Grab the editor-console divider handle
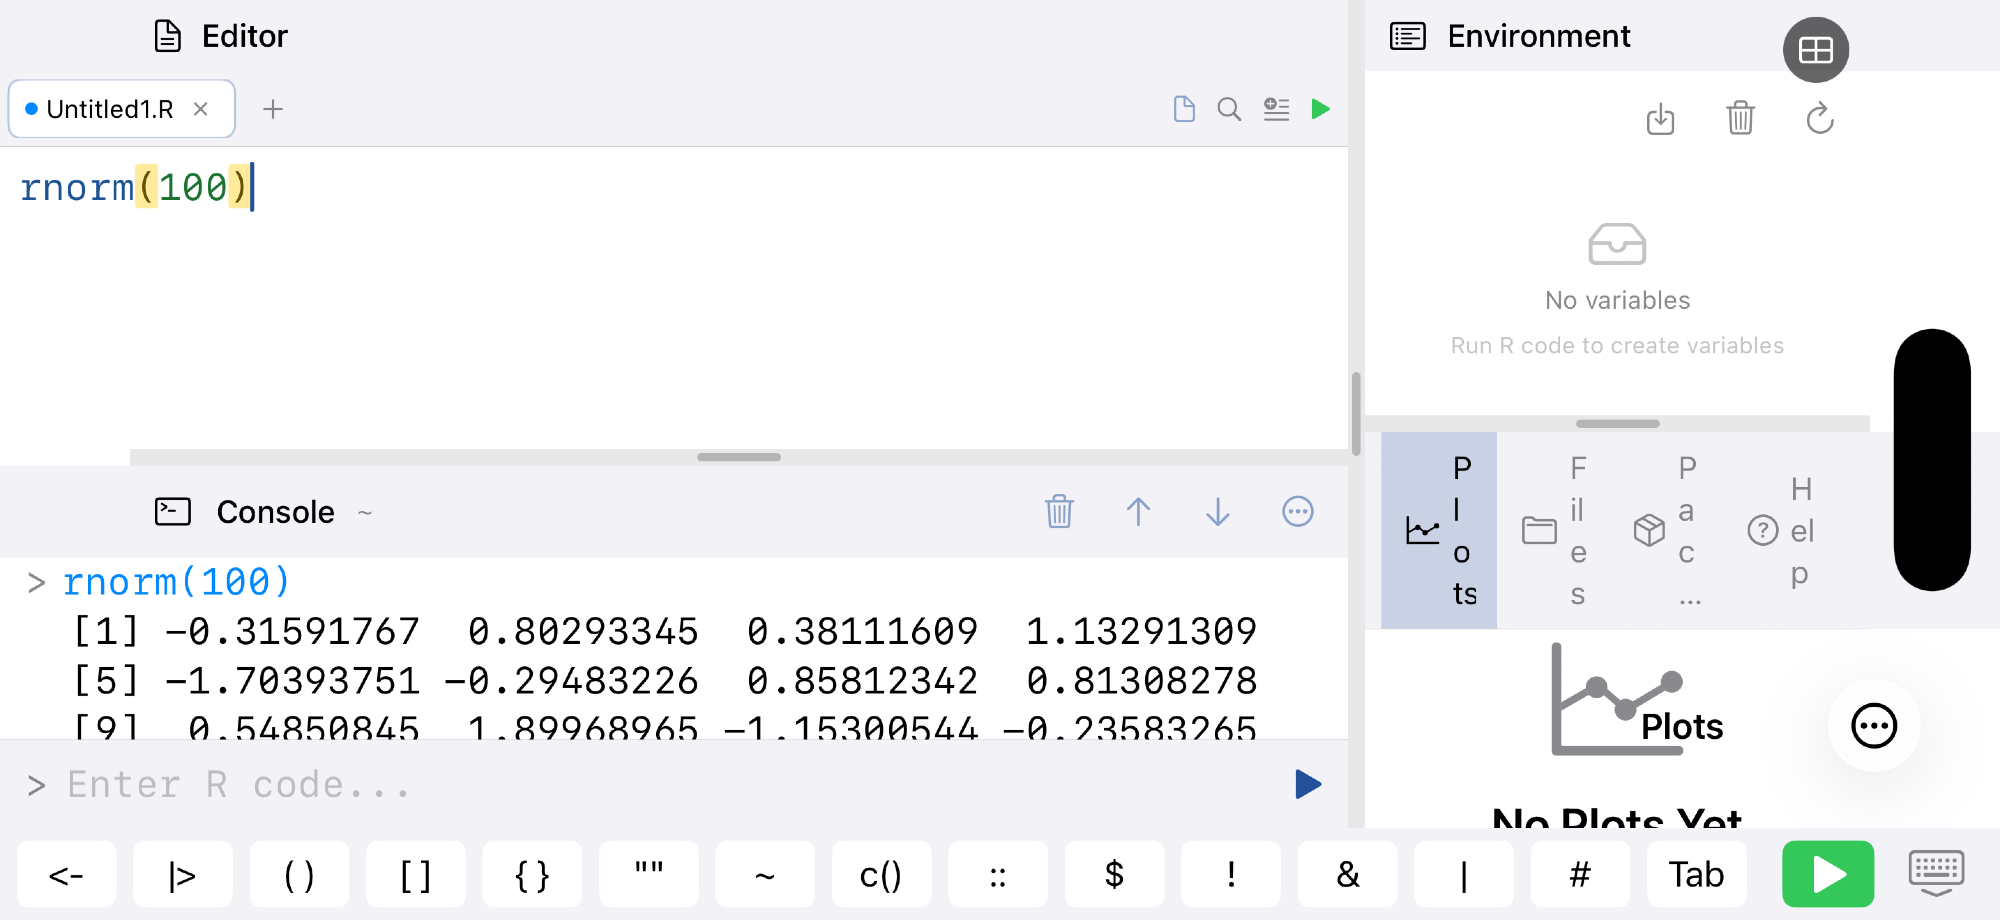This screenshot has width=2000, height=920. (x=738, y=457)
